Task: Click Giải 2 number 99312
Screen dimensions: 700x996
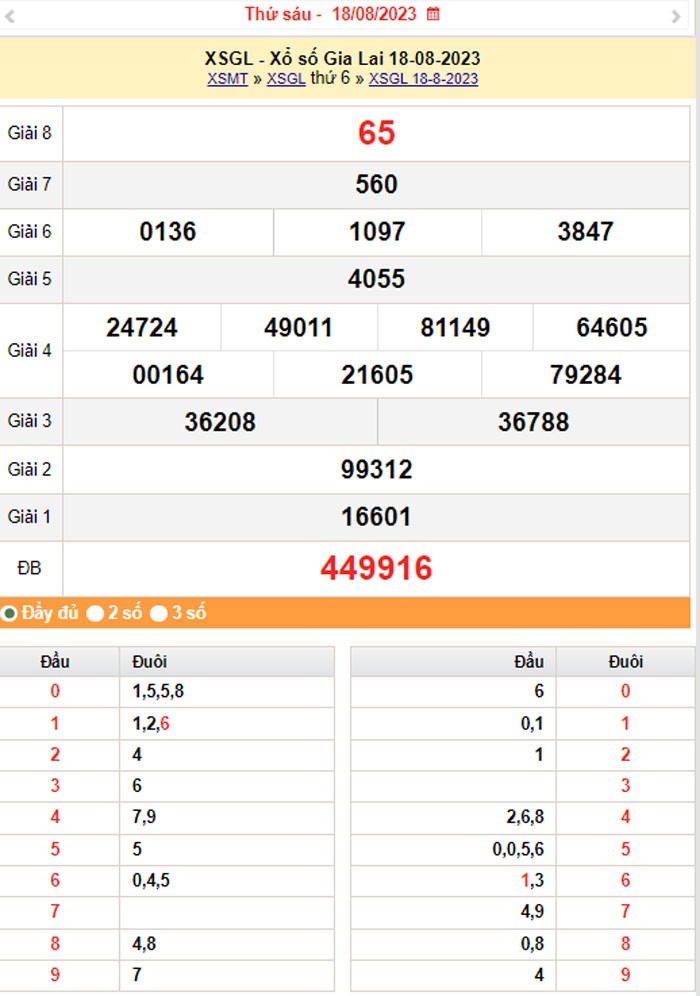Action: tap(376, 470)
